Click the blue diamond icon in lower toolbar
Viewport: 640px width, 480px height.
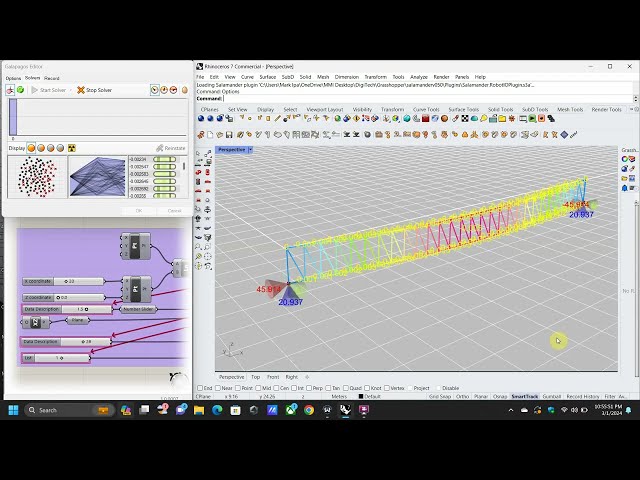point(564,134)
